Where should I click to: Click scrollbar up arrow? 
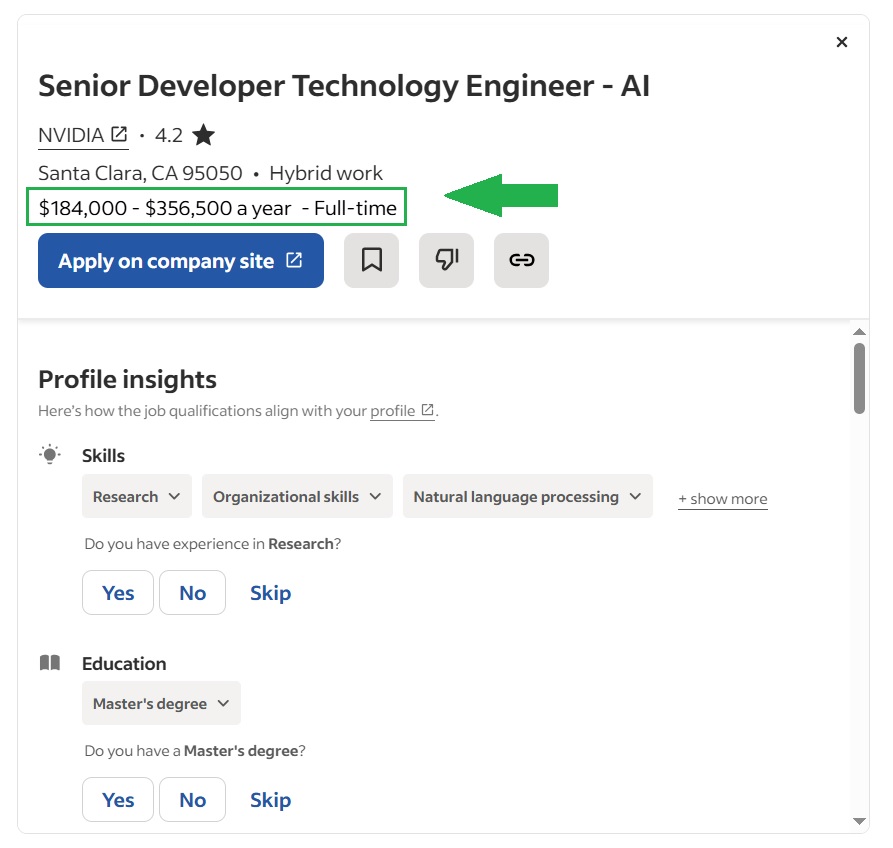click(859, 331)
